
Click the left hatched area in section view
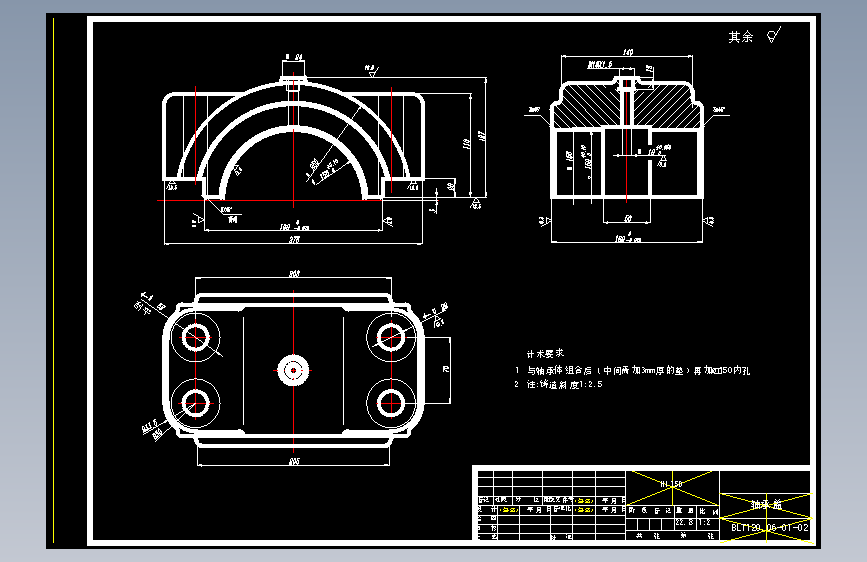tap(589, 105)
